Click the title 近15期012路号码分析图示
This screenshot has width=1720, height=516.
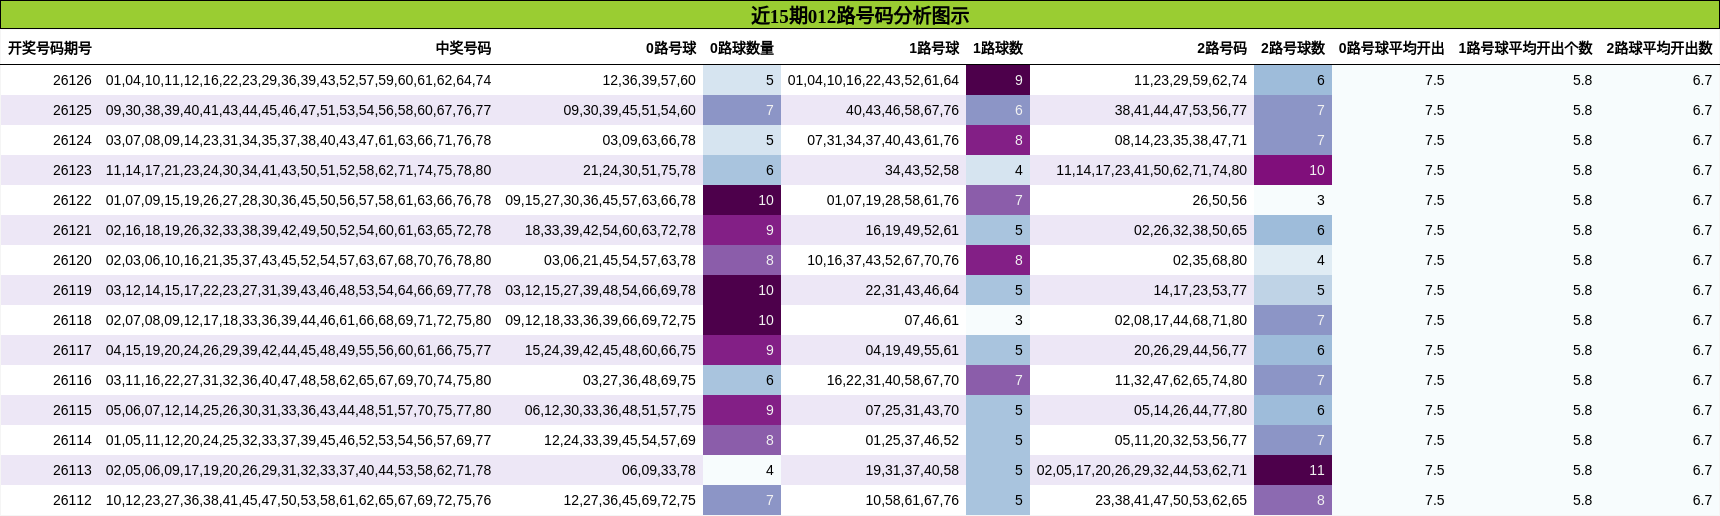[x=860, y=15]
